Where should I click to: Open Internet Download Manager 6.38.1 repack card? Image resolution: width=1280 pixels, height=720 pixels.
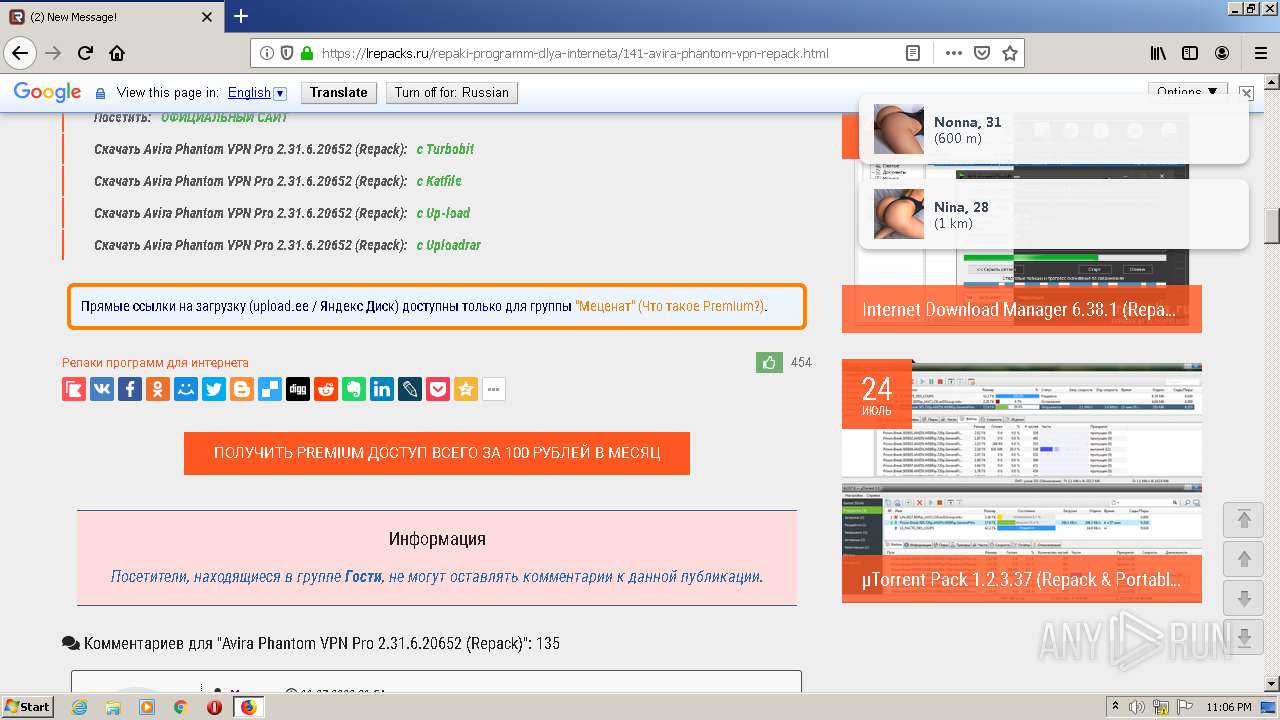pos(1022,309)
